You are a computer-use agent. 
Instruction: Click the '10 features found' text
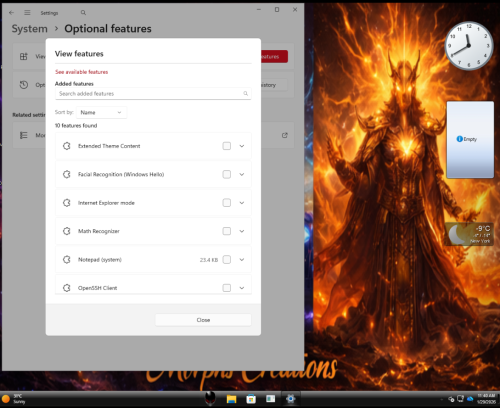(x=76, y=125)
